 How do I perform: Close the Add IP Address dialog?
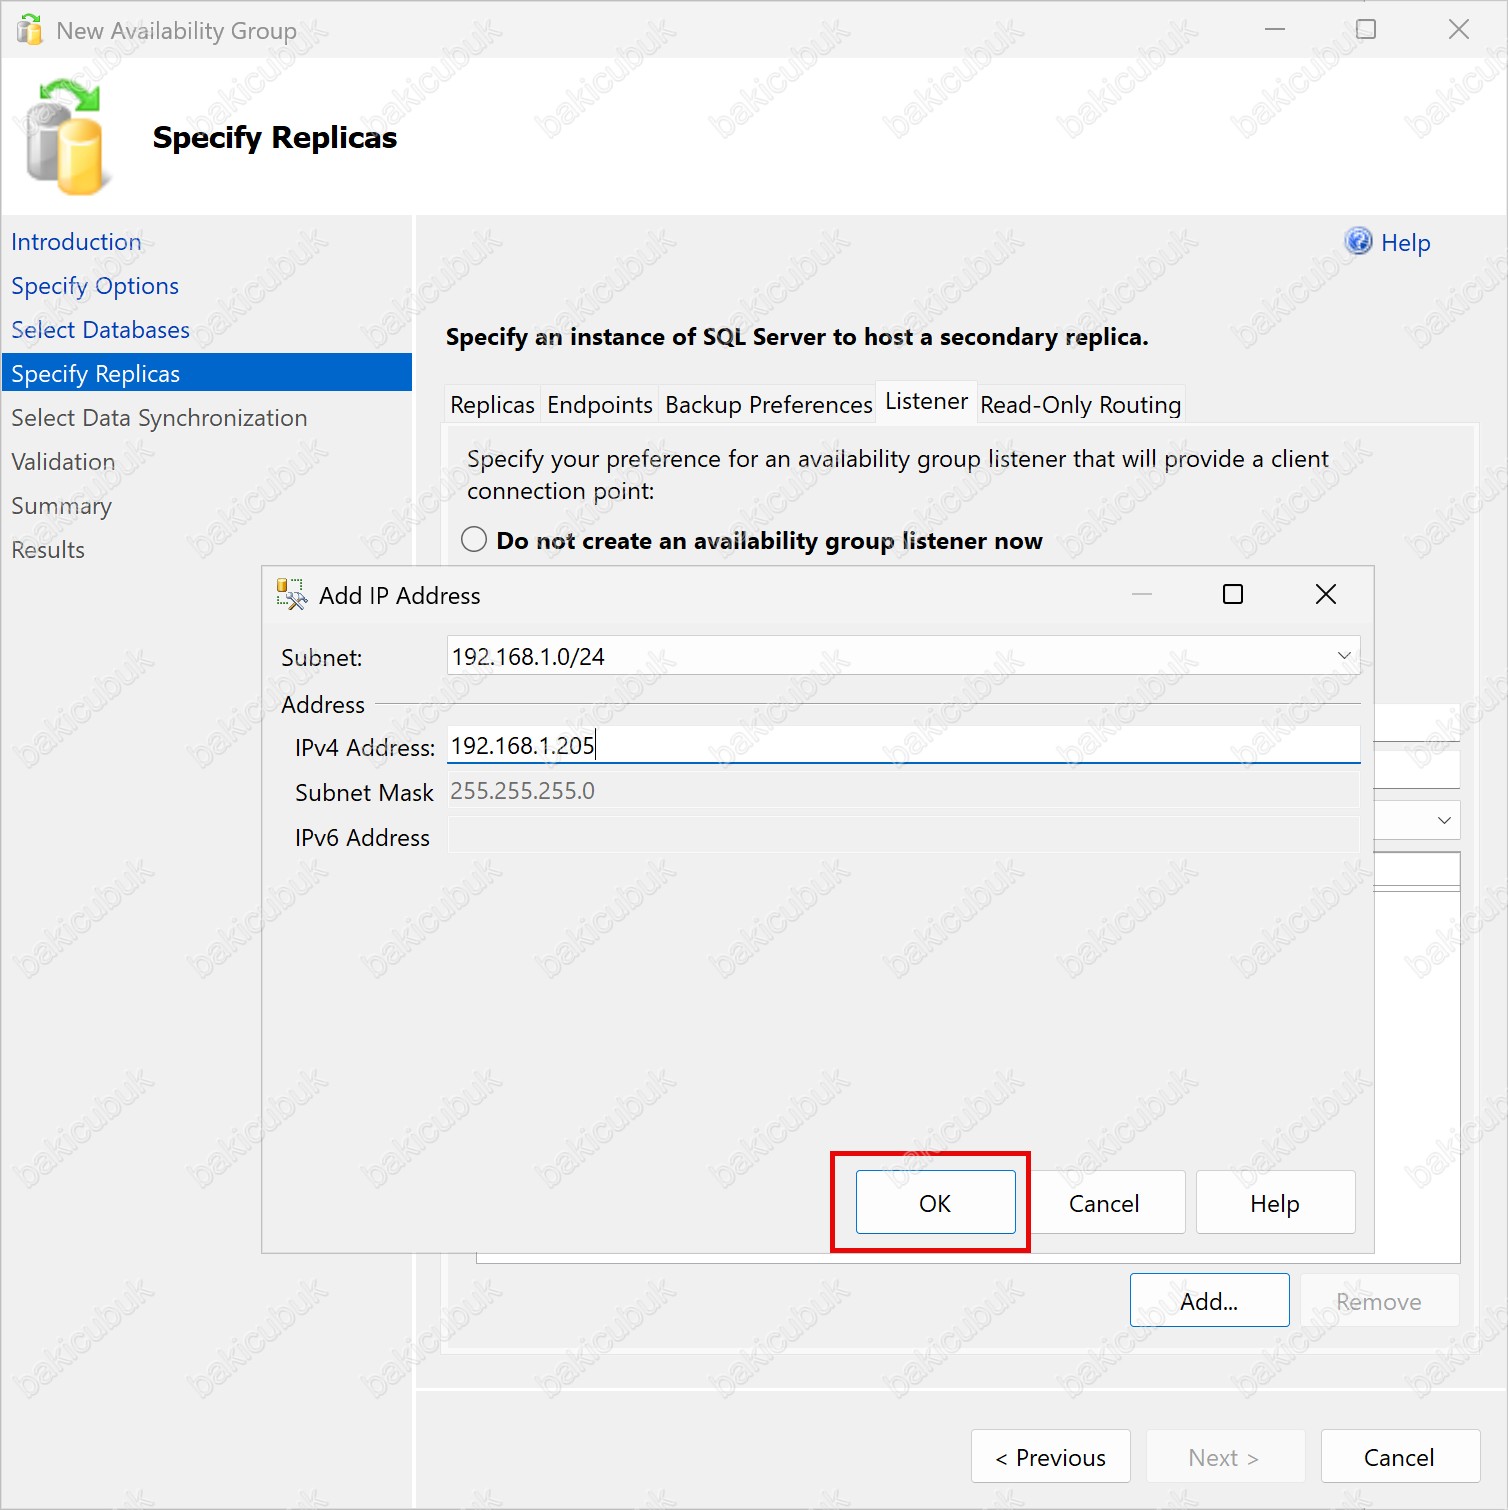tap(1325, 595)
